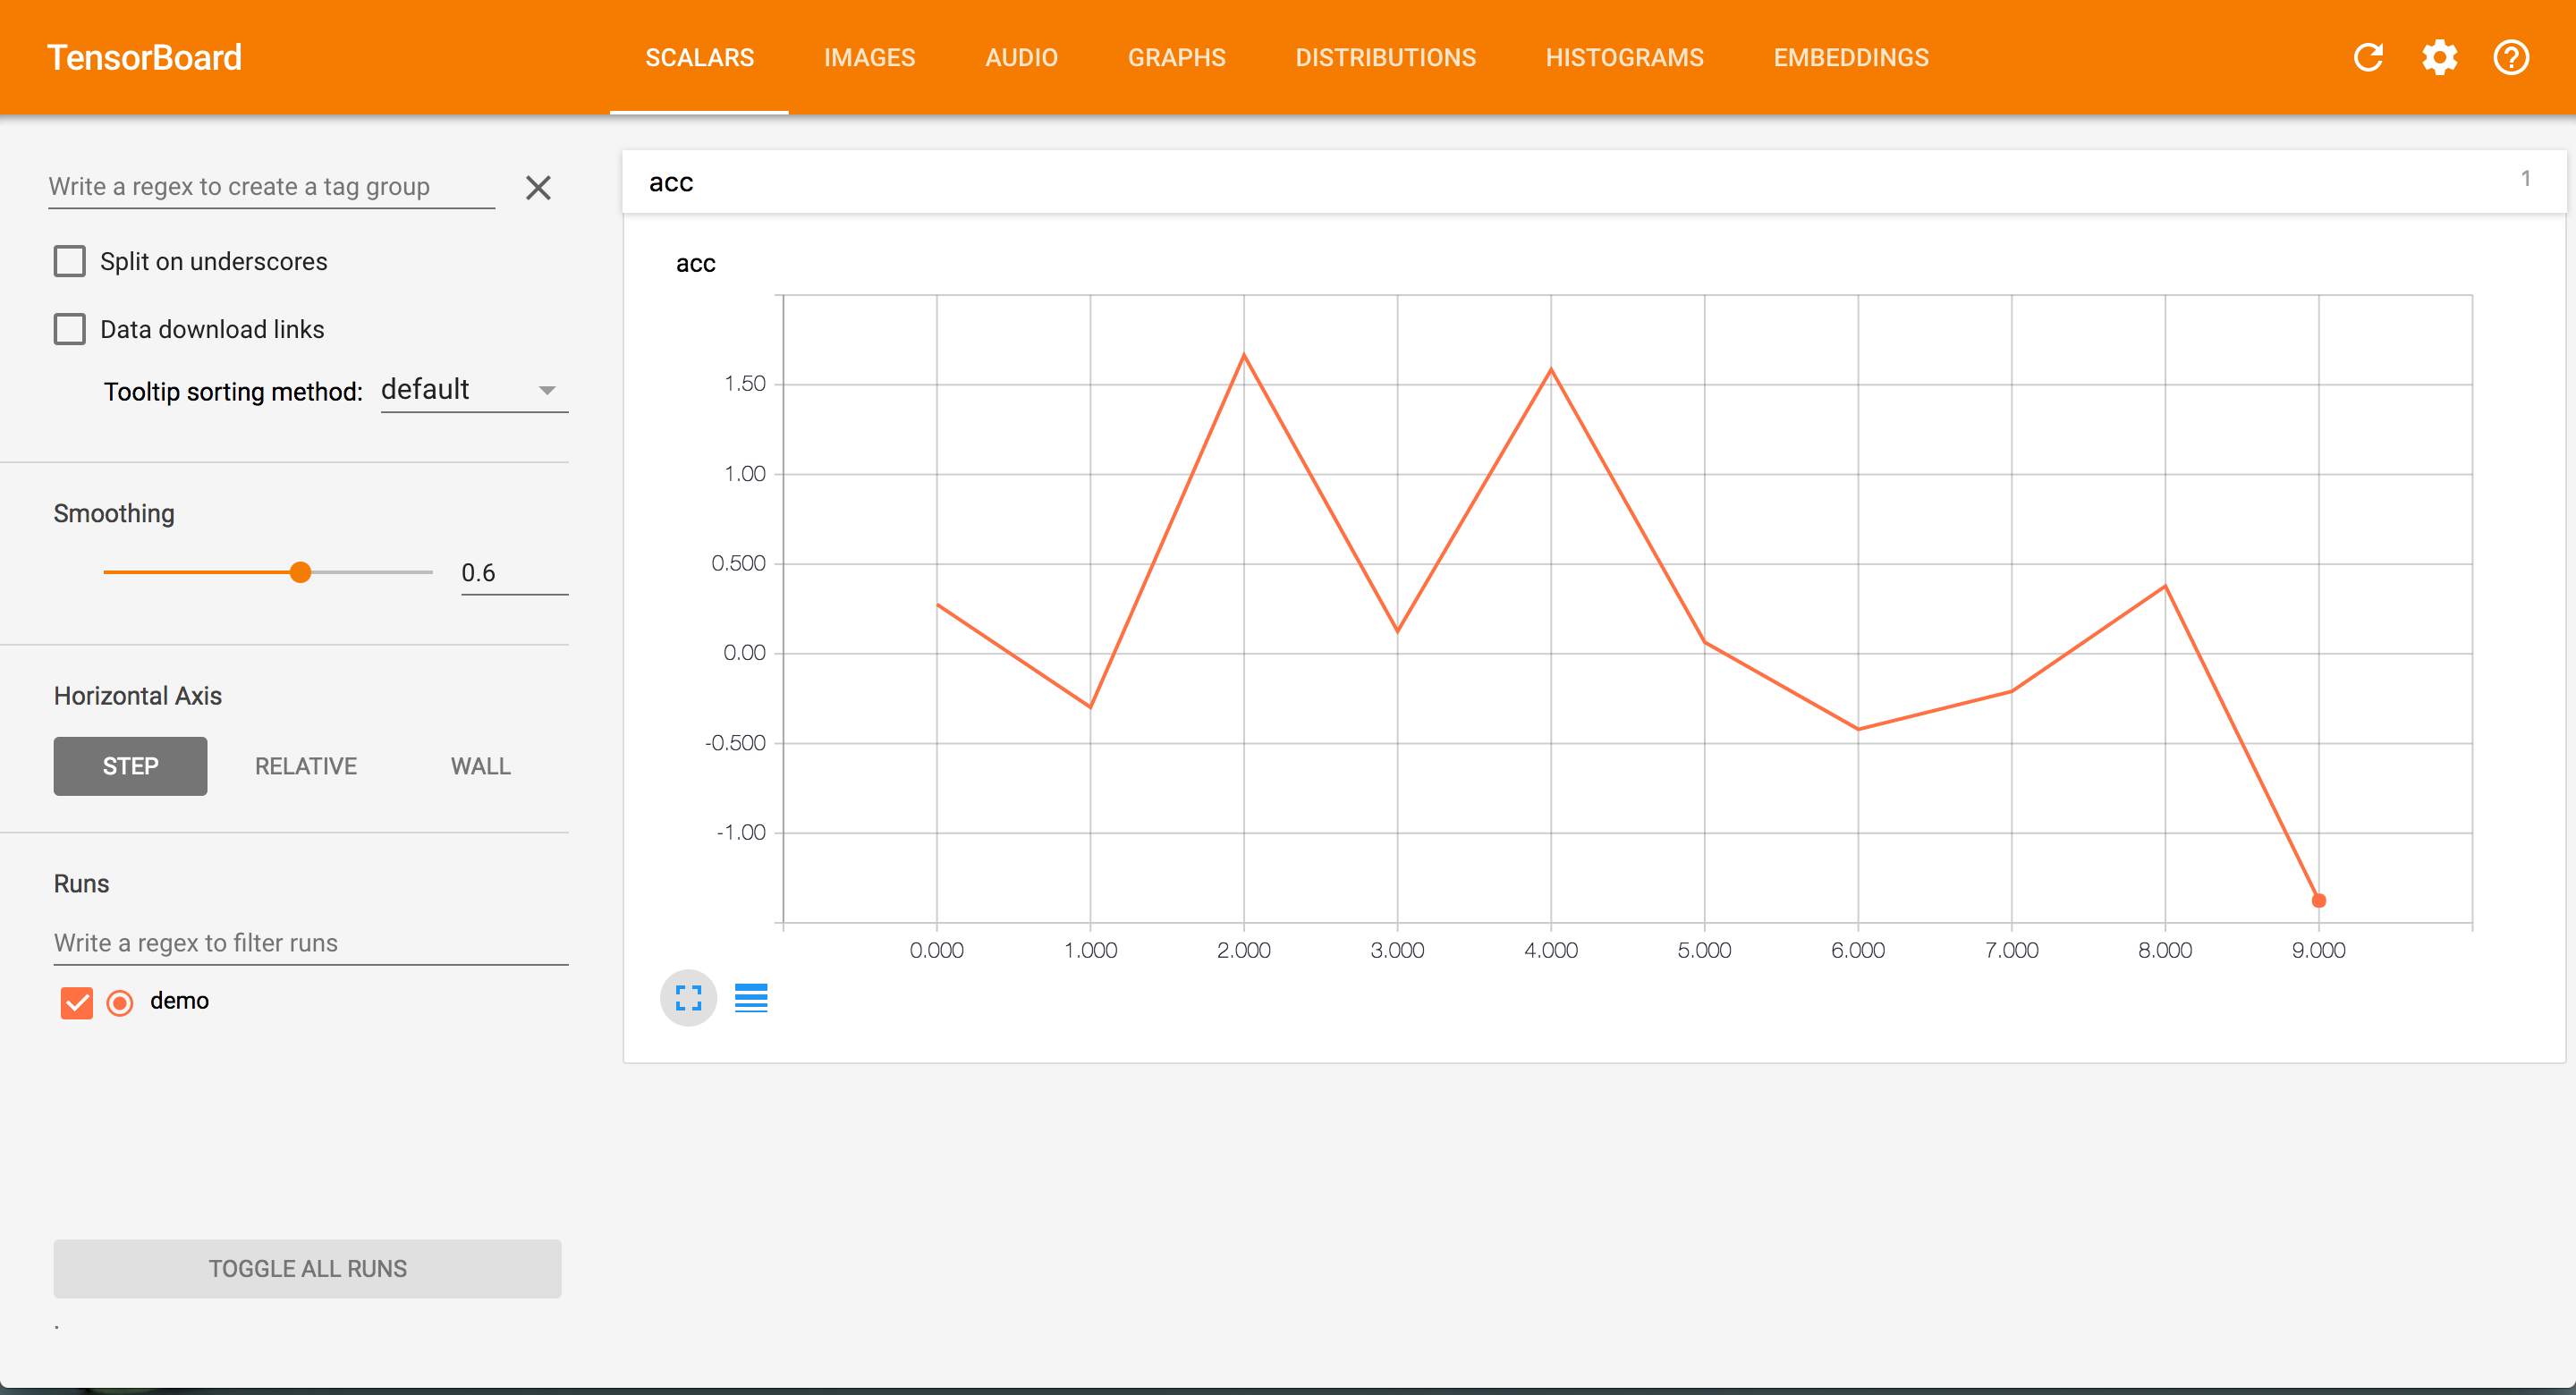The image size is (2576, 1395).
Task: Select the demo run radio button
Action: [x=120, y=1002]
